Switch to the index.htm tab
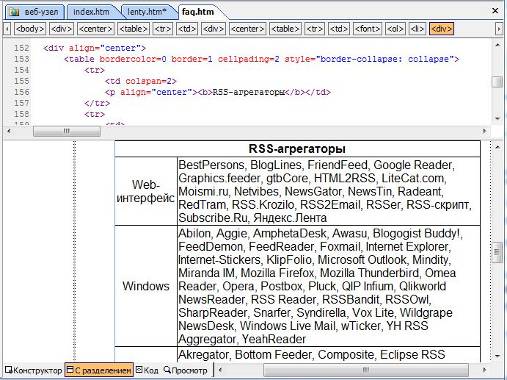507x380 pixels. pyautogui.click(x=91, y=12)
